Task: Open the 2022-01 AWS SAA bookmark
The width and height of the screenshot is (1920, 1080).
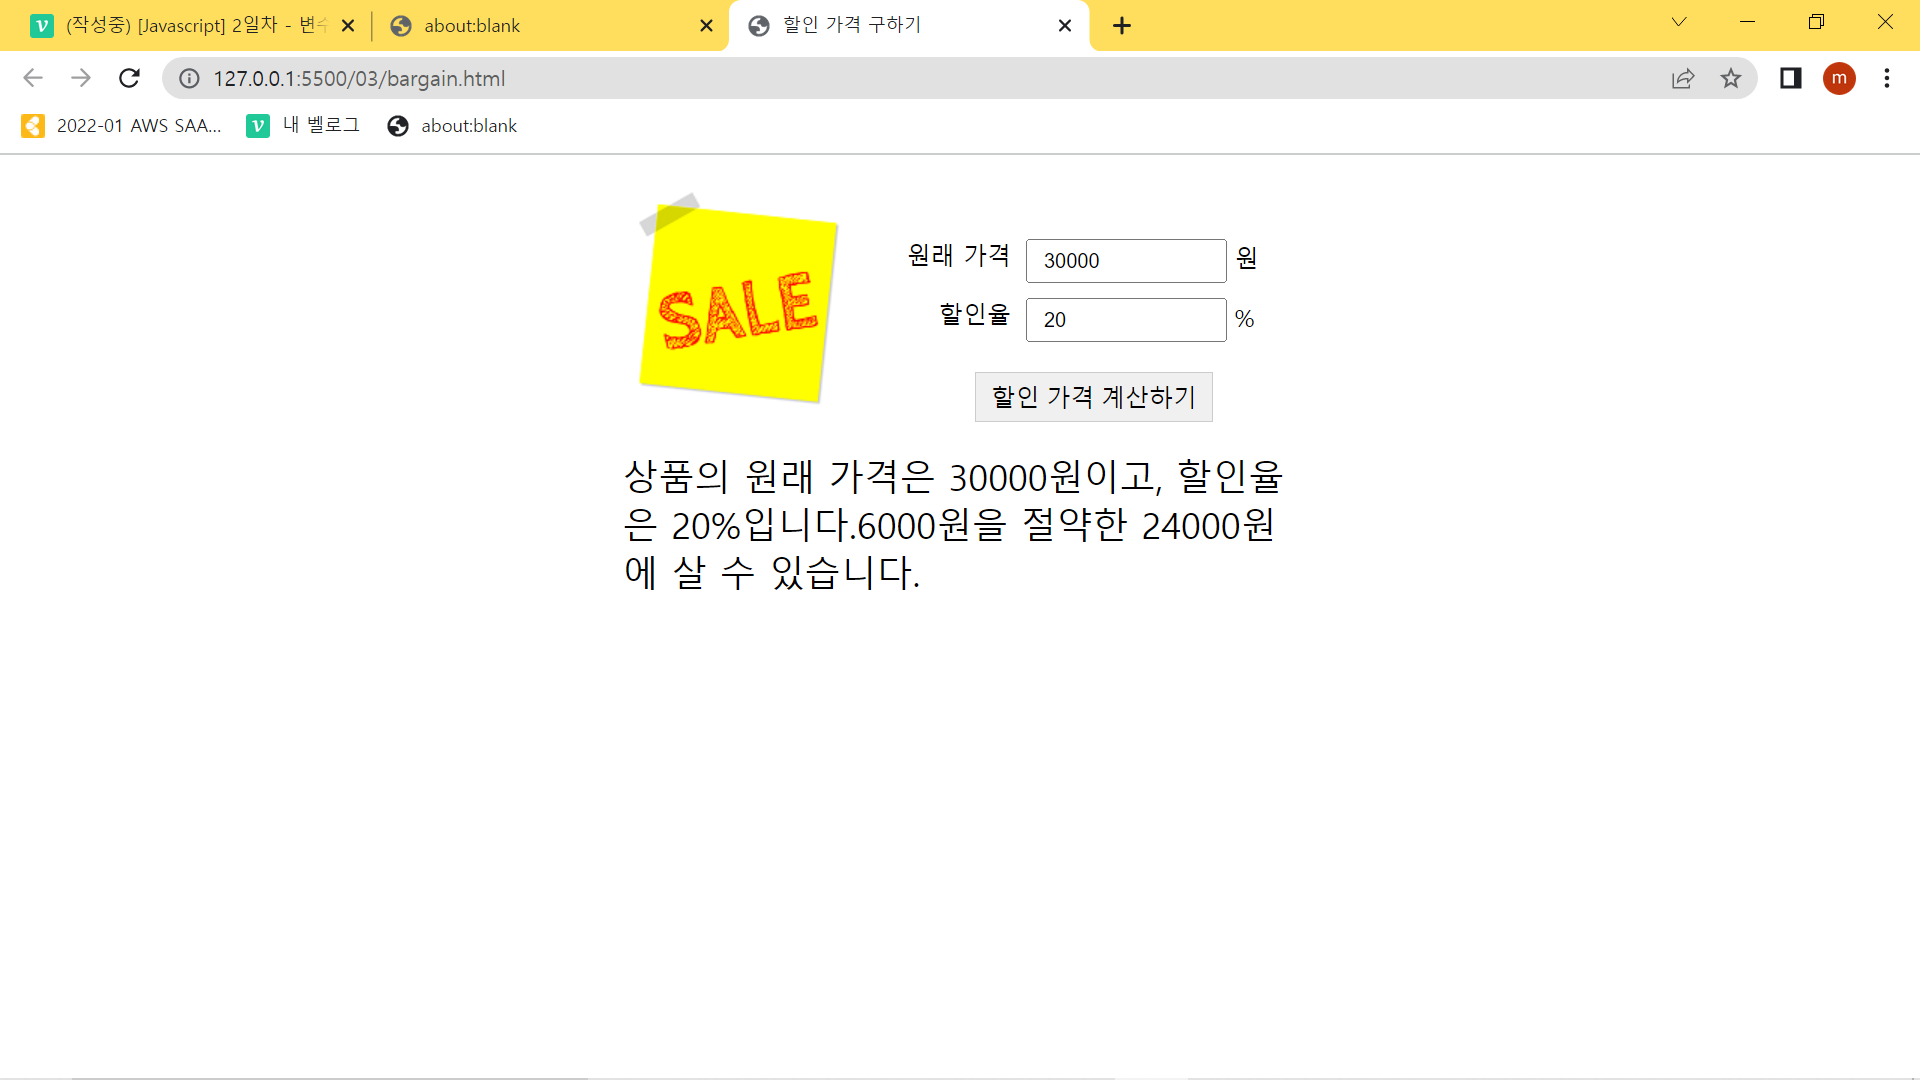Action: tap(121, 126)
